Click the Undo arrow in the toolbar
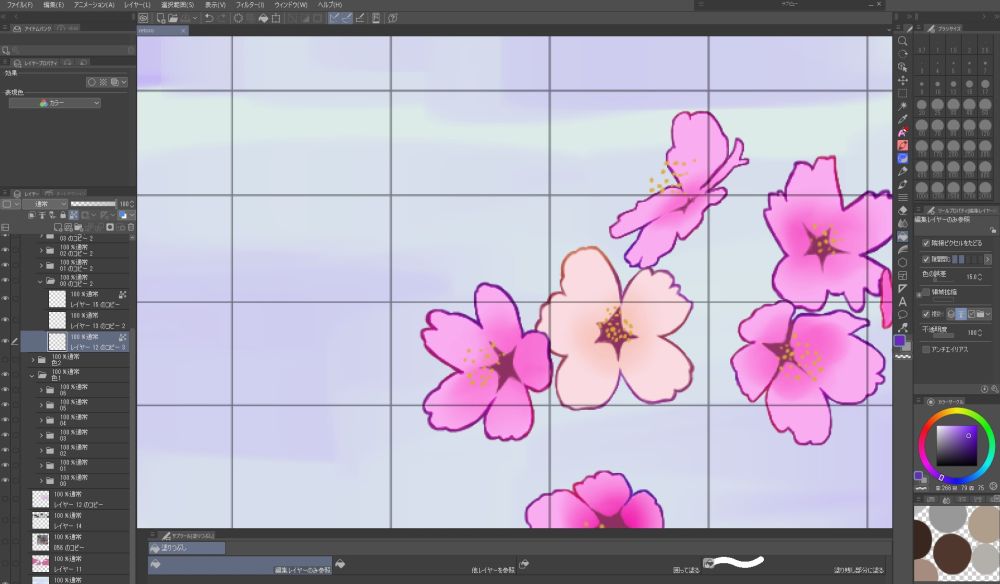Viewport: 1000px width, 584px height. point(208,18)
